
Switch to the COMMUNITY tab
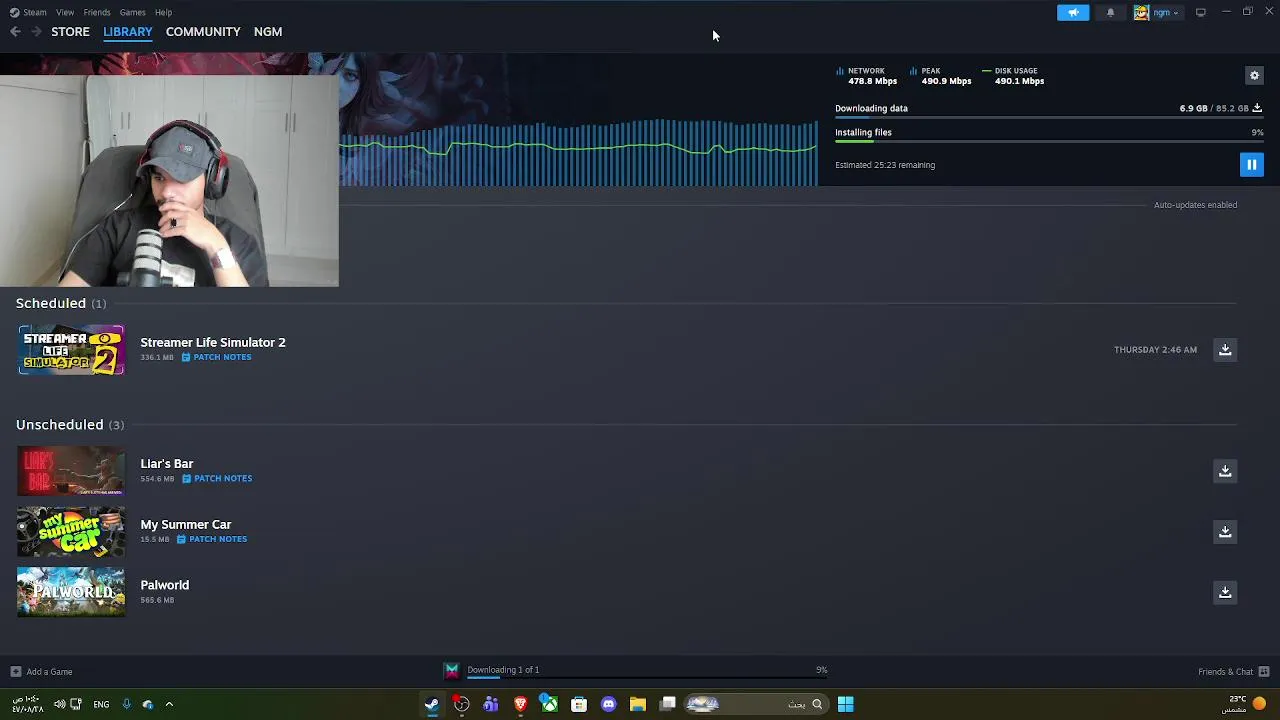pyautogui.click(x=203, y=32)
